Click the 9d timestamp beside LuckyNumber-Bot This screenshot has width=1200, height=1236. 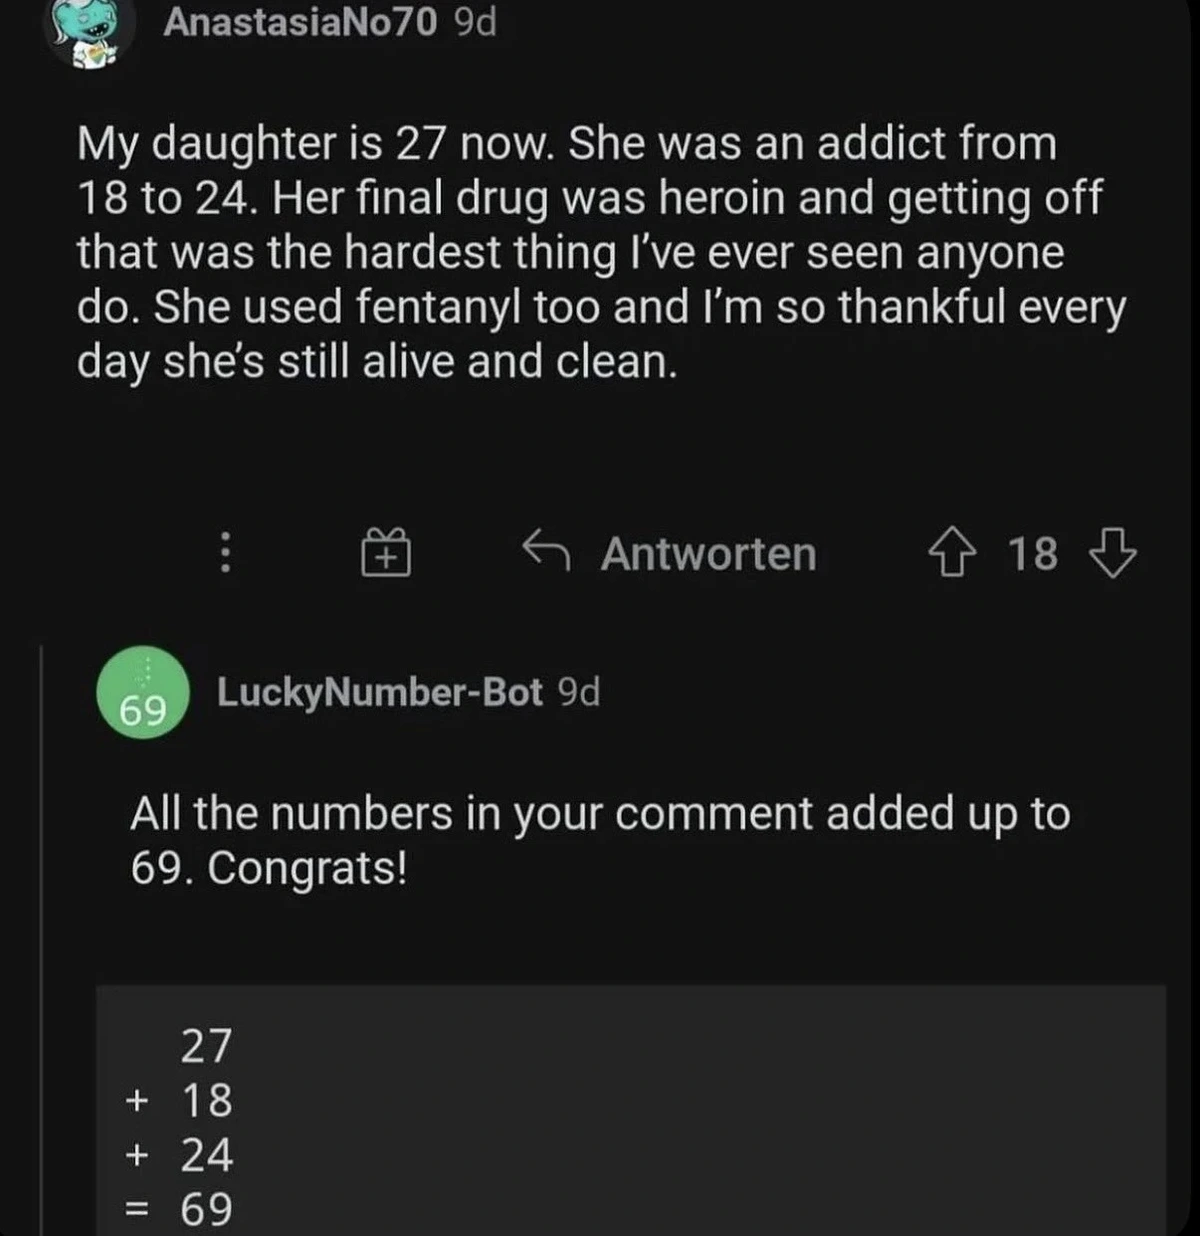(x=578, y=692)
